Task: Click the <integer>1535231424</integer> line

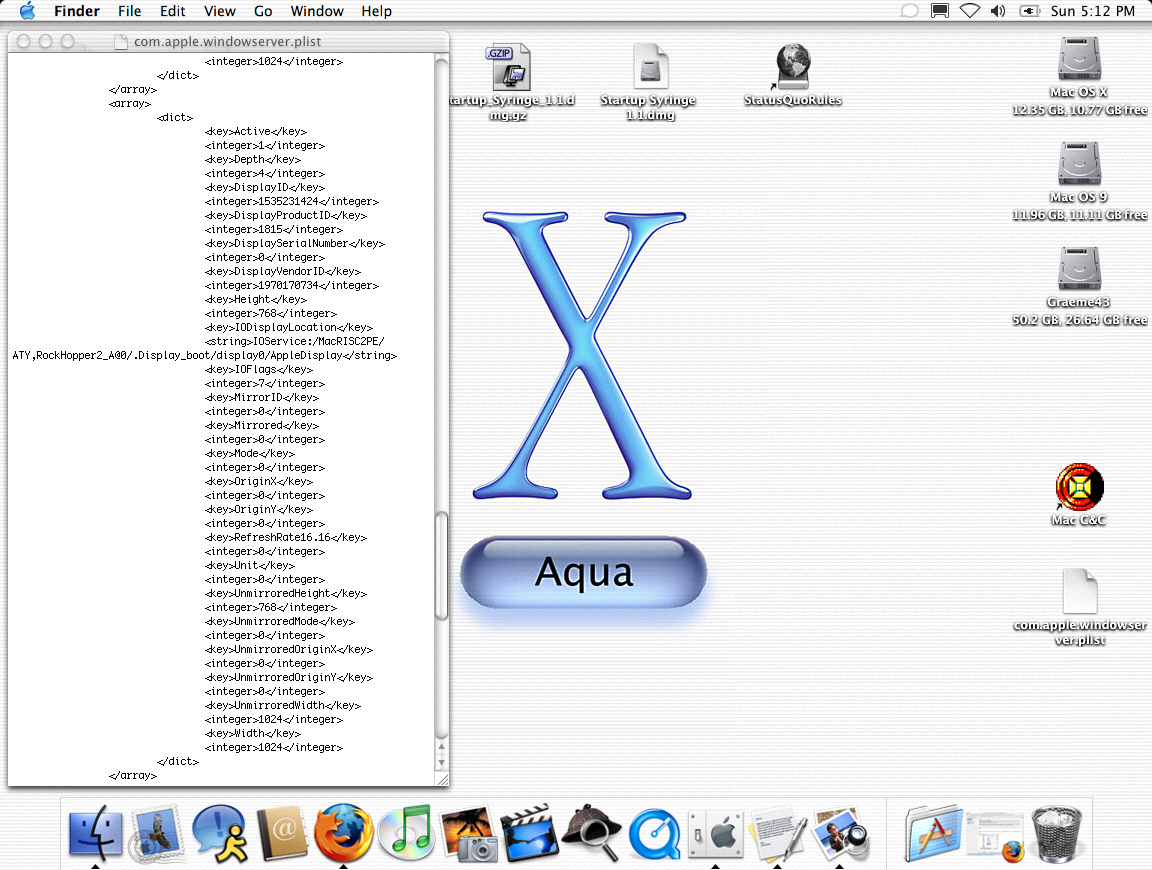Action: coord(292,201)
